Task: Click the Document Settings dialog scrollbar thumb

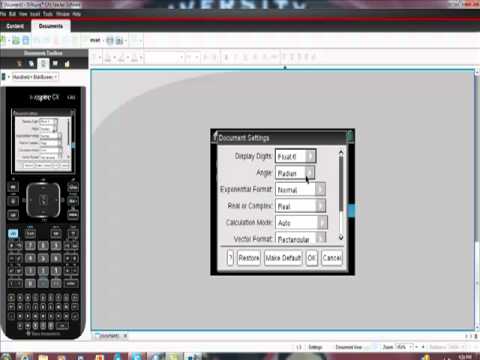Action: tap(341, 183)
